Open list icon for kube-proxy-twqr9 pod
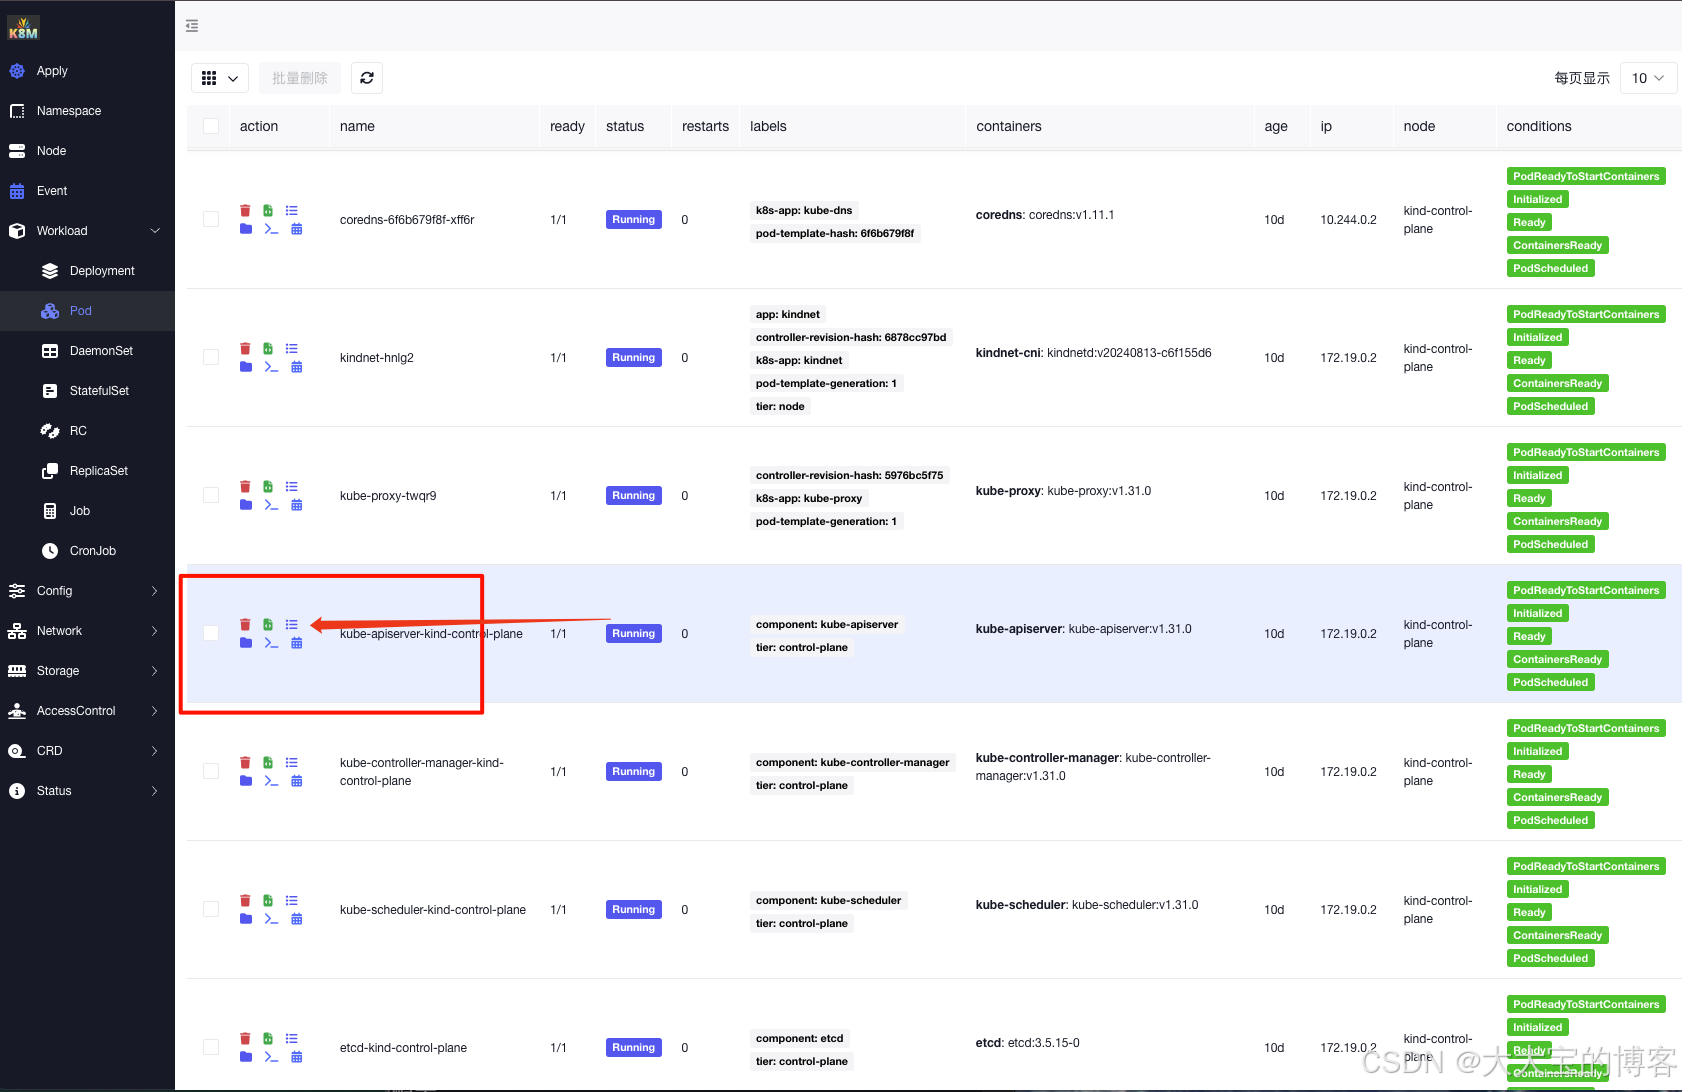This screenshot has width=1682, height=1092. click(x=292, y=486)
